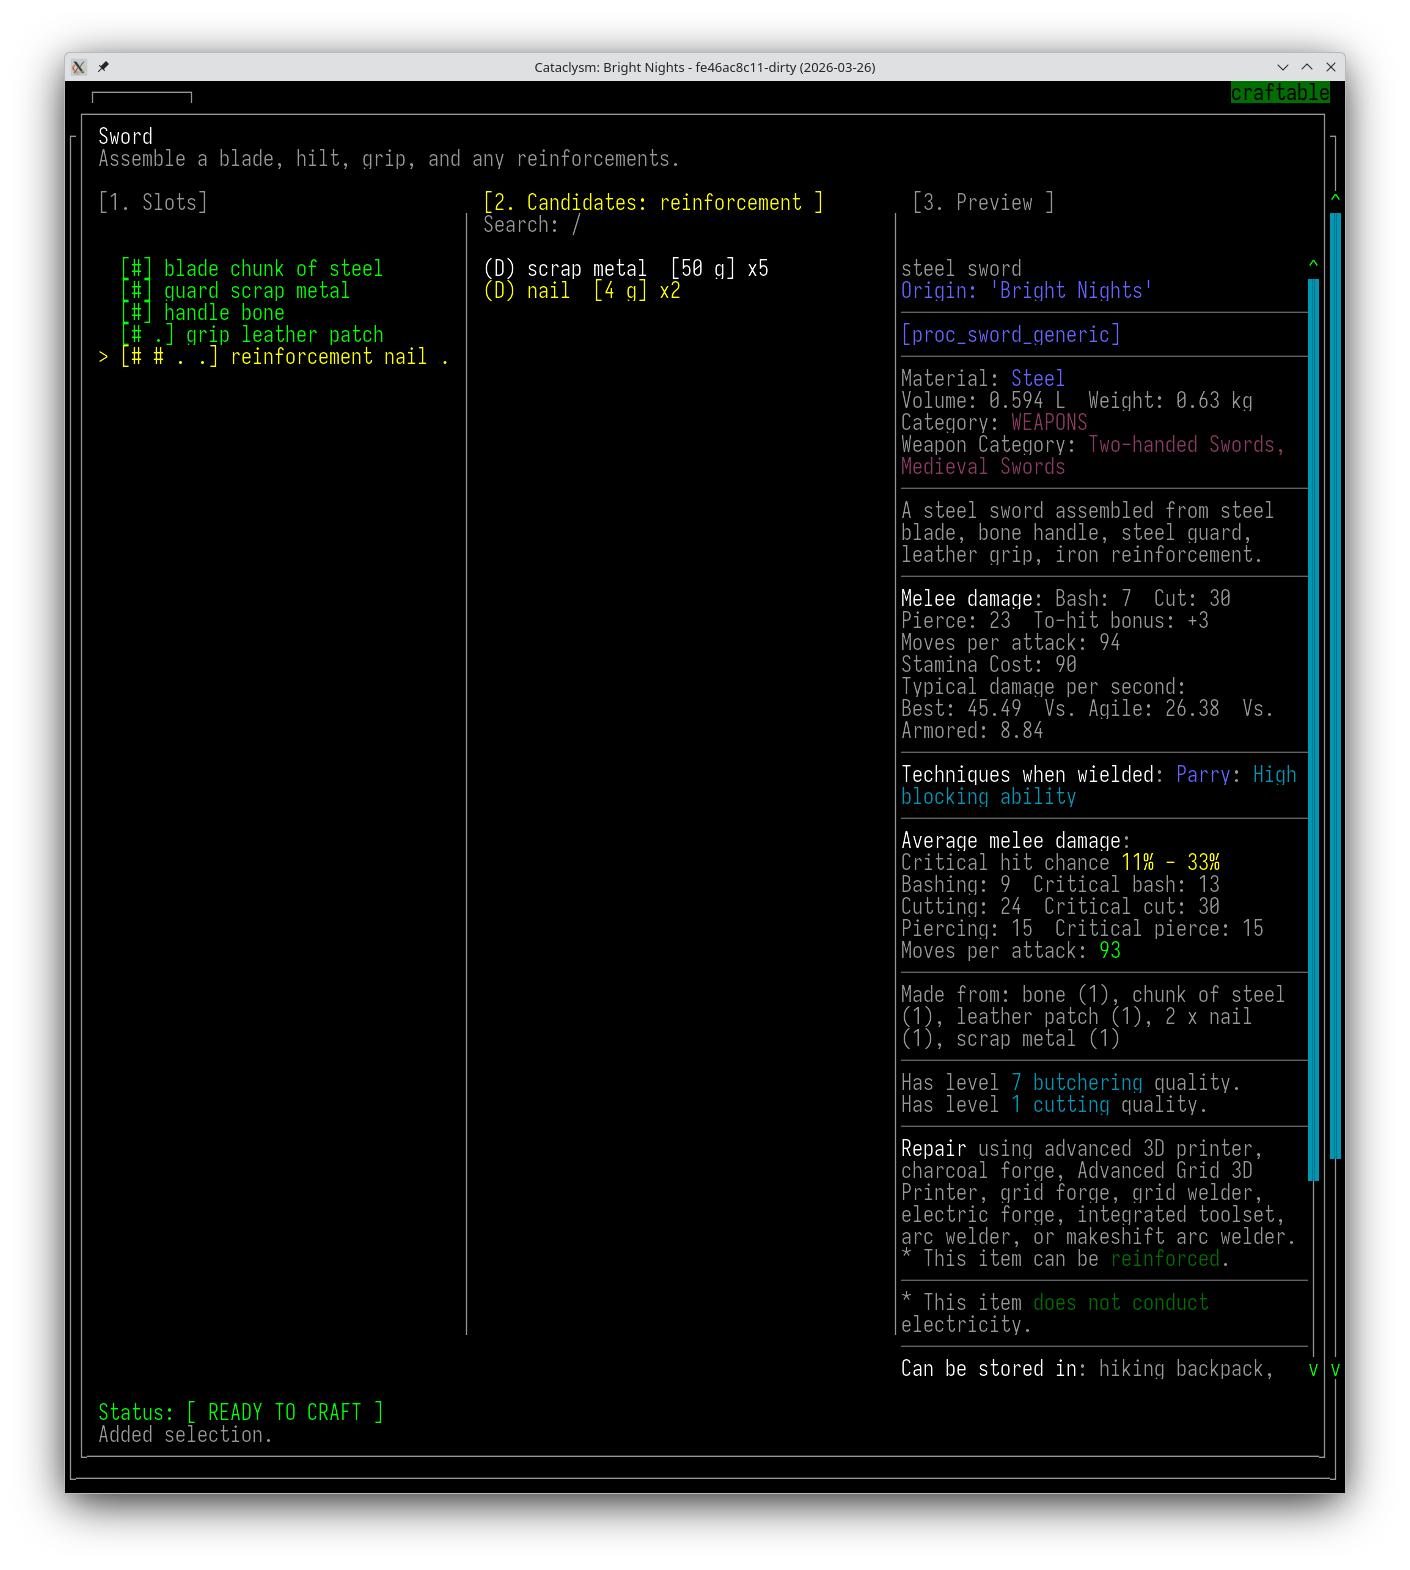Image resolution: width=1410 pixels, height=1570 pixels.
Task: Click the 'steel sword' preview title
Action: [x=961, y=268]
